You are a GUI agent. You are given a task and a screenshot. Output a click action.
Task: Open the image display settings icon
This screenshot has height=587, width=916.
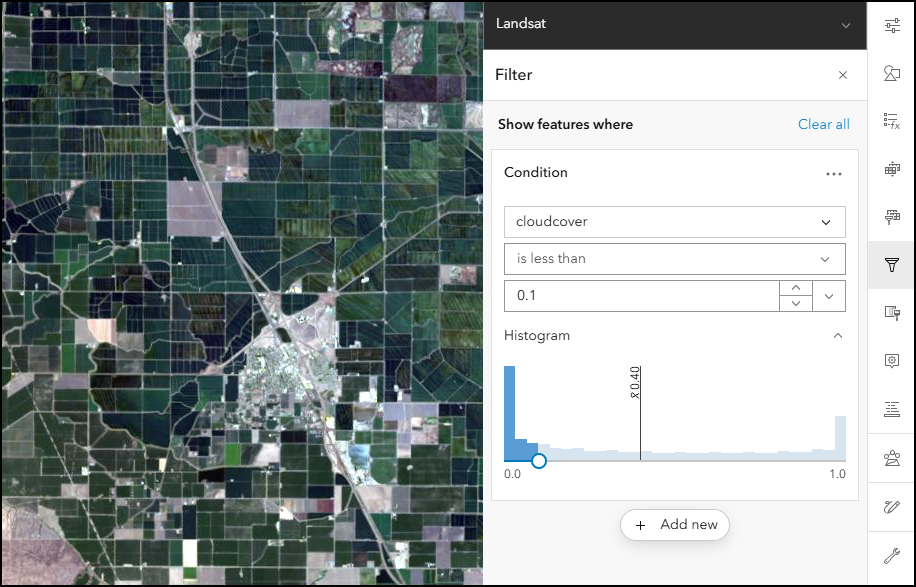(x=890, y=216)
